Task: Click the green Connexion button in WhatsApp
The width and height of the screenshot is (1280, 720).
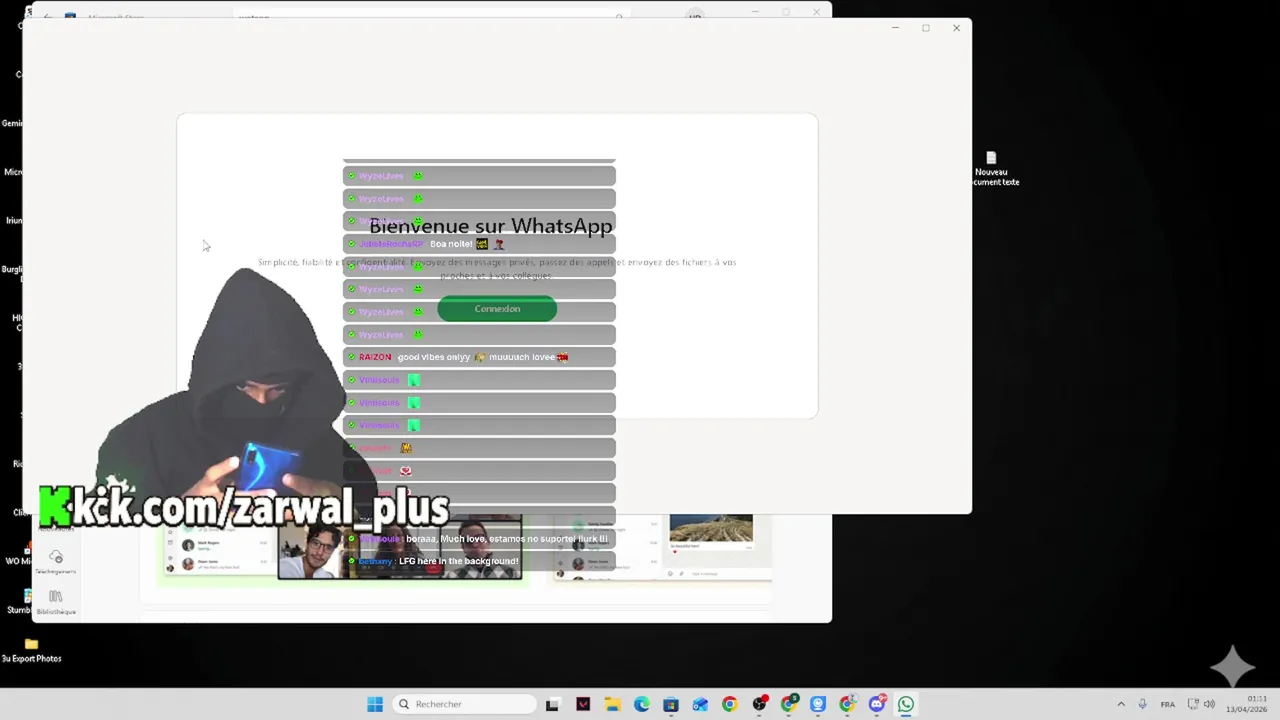Action: pos(497,309)
